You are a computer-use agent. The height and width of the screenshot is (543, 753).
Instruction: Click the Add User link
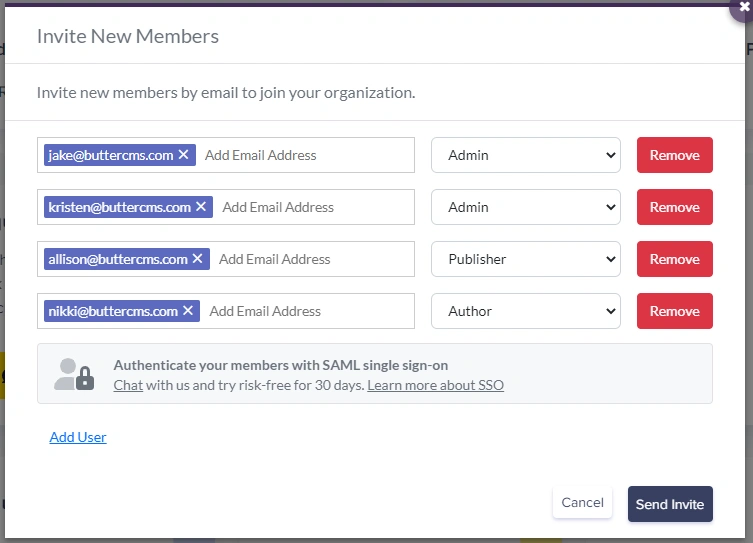pyautogui.click(x=78, y=437)
